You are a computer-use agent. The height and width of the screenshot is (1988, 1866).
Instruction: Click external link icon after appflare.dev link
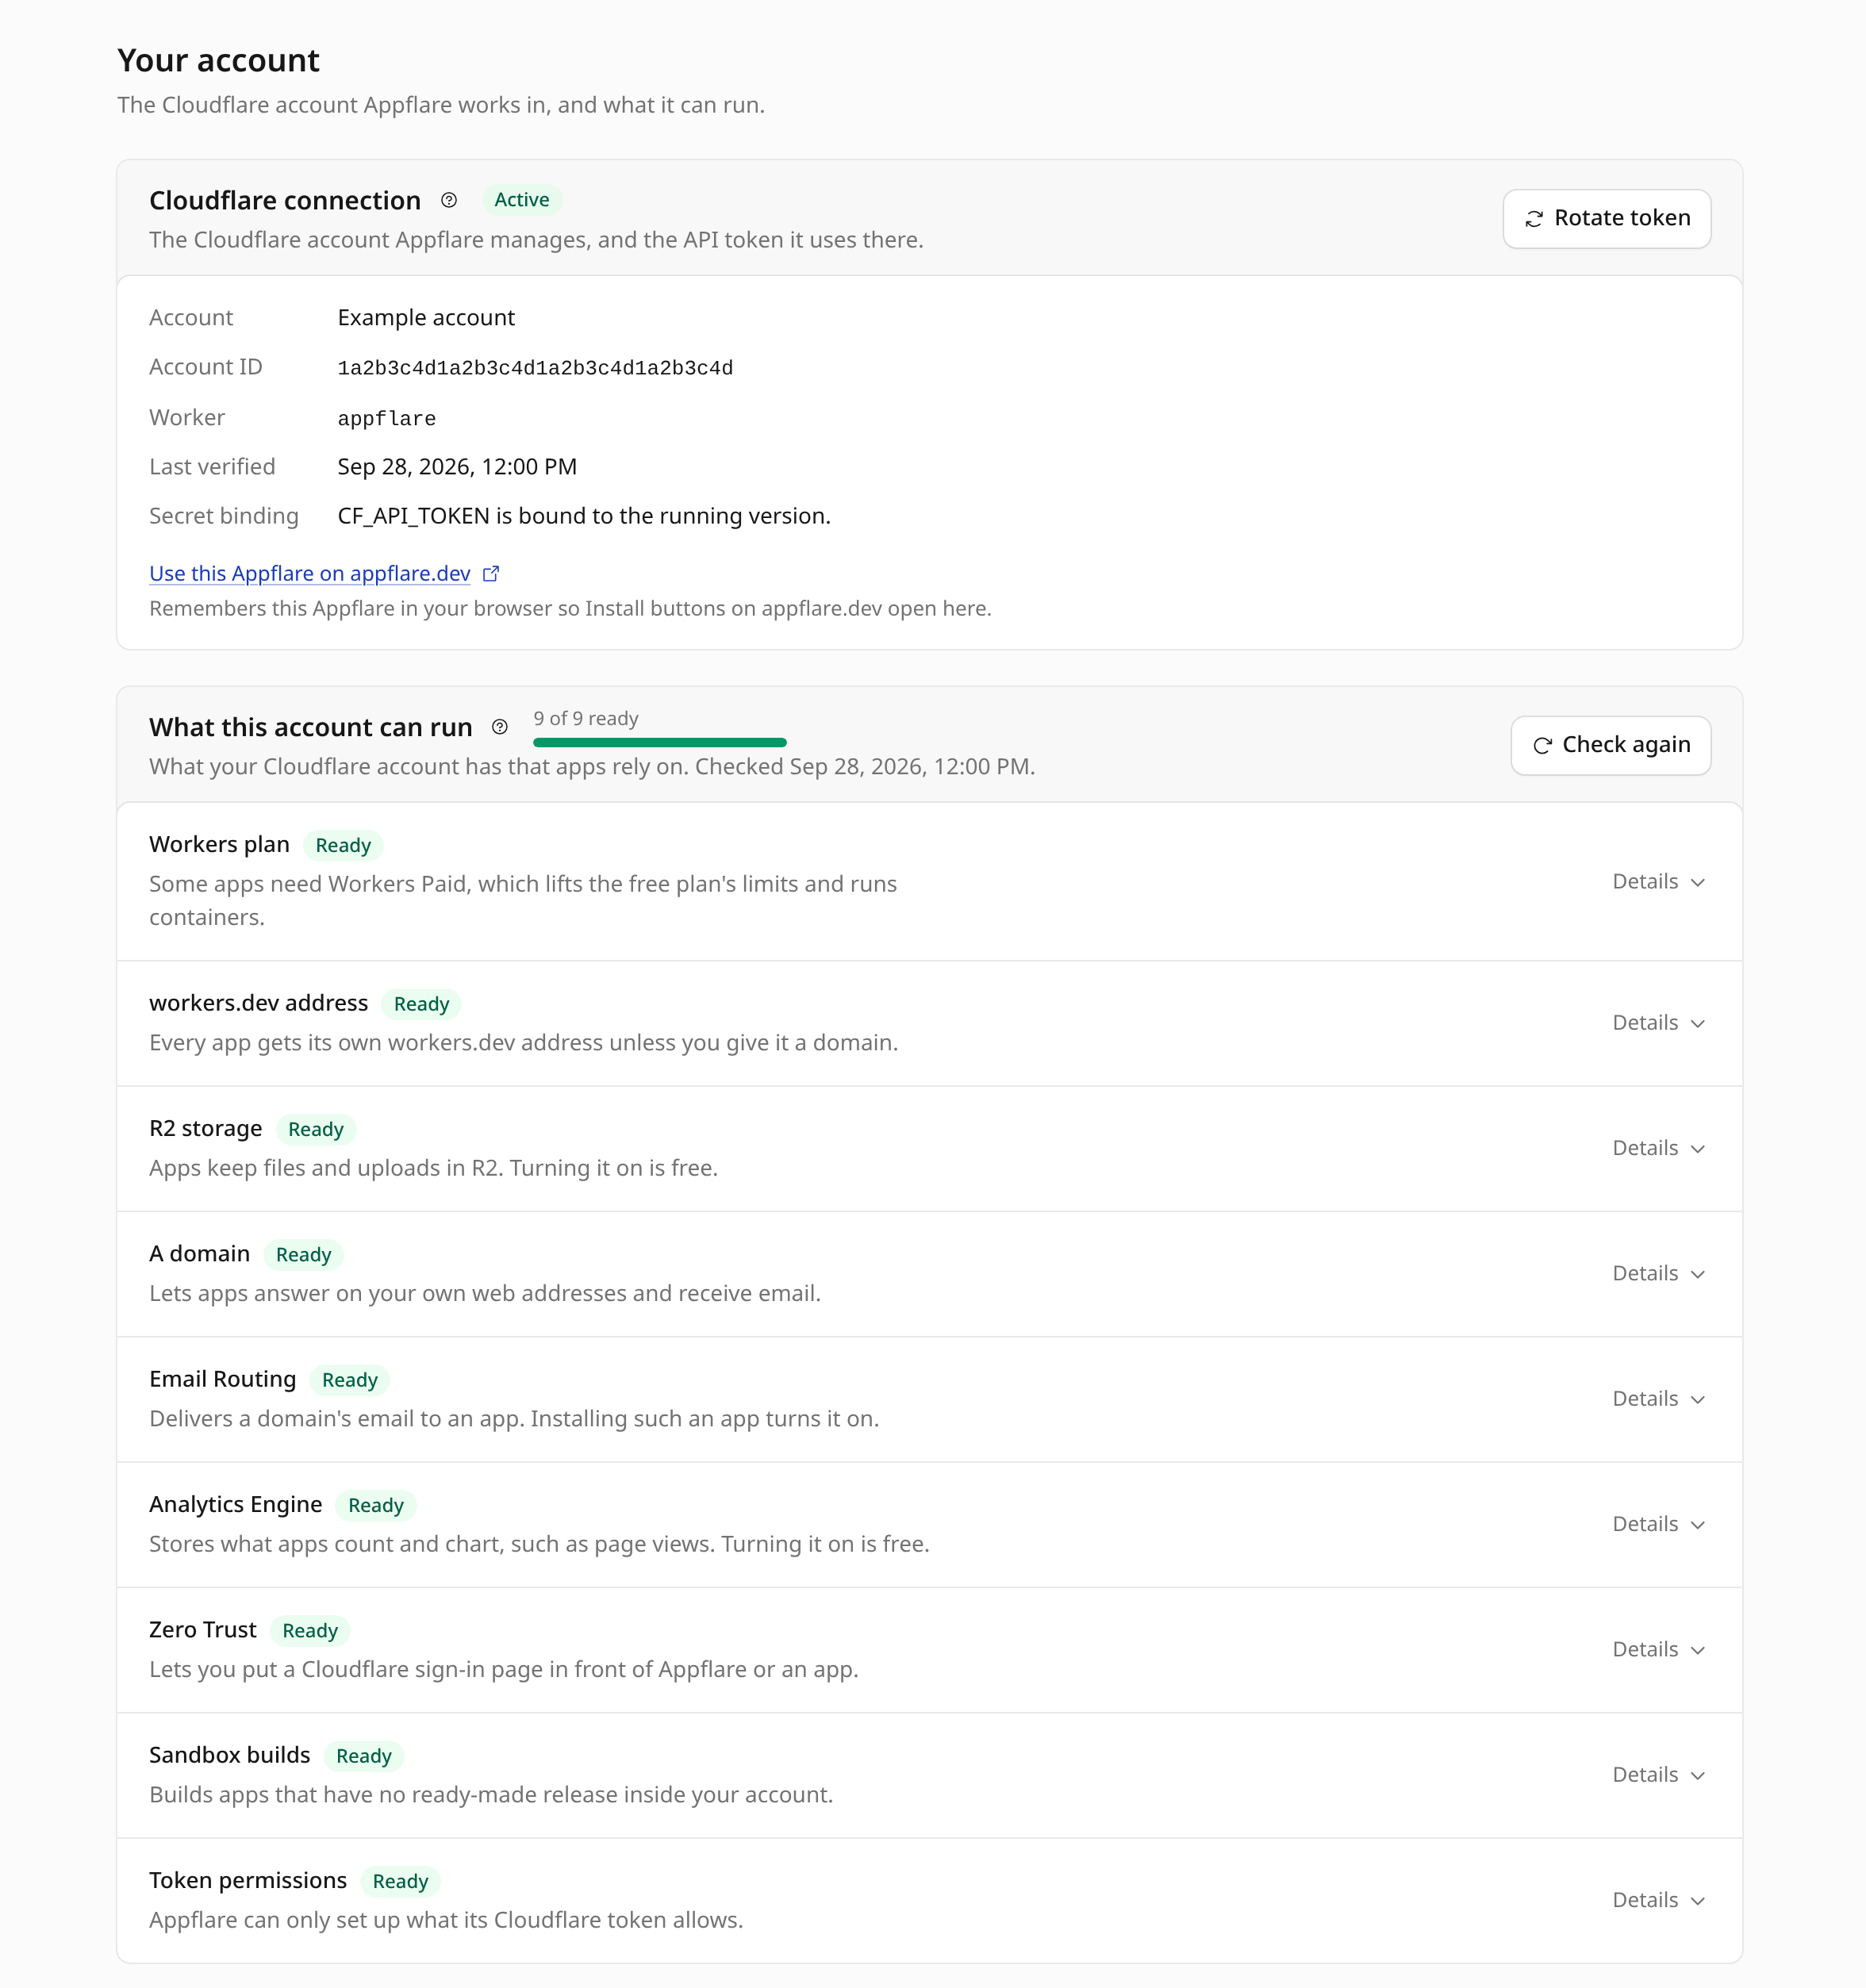(x=491, y=574)
